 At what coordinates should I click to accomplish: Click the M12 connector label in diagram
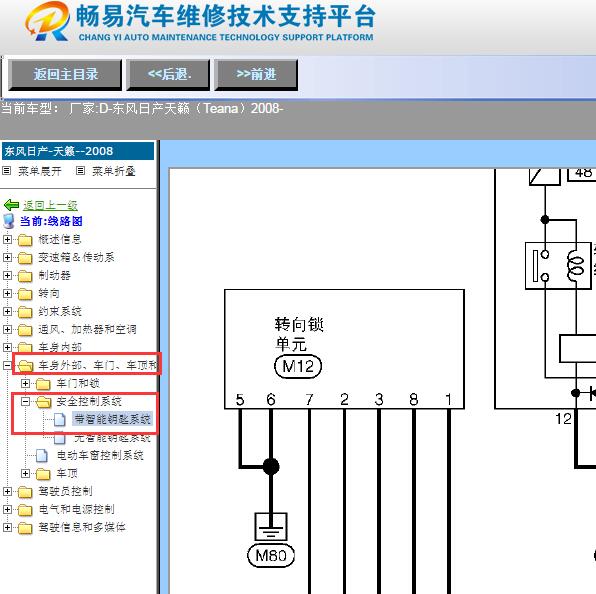point(298,367)
